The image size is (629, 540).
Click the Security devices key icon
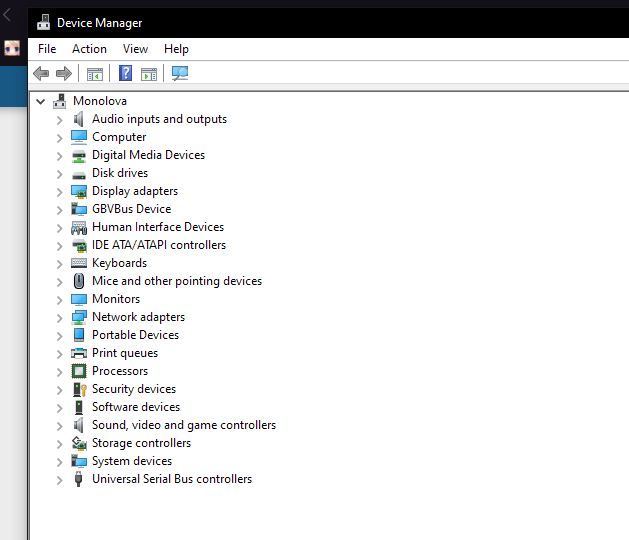(79, 389)
